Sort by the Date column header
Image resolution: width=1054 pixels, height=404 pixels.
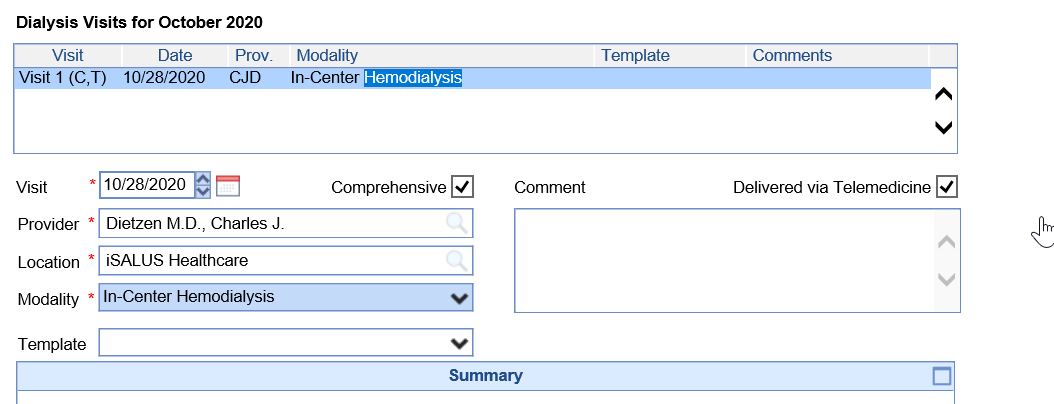coord(174,56)
